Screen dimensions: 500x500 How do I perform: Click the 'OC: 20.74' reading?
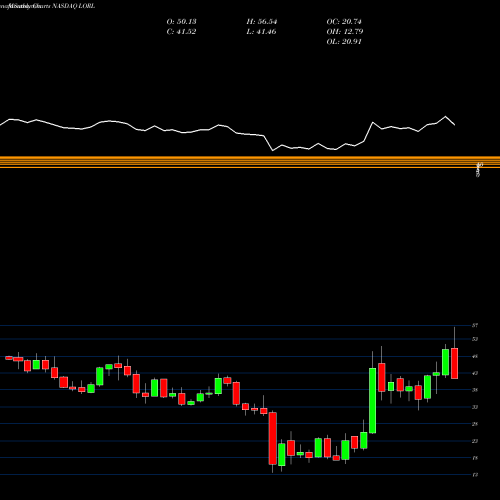(344, 21)
